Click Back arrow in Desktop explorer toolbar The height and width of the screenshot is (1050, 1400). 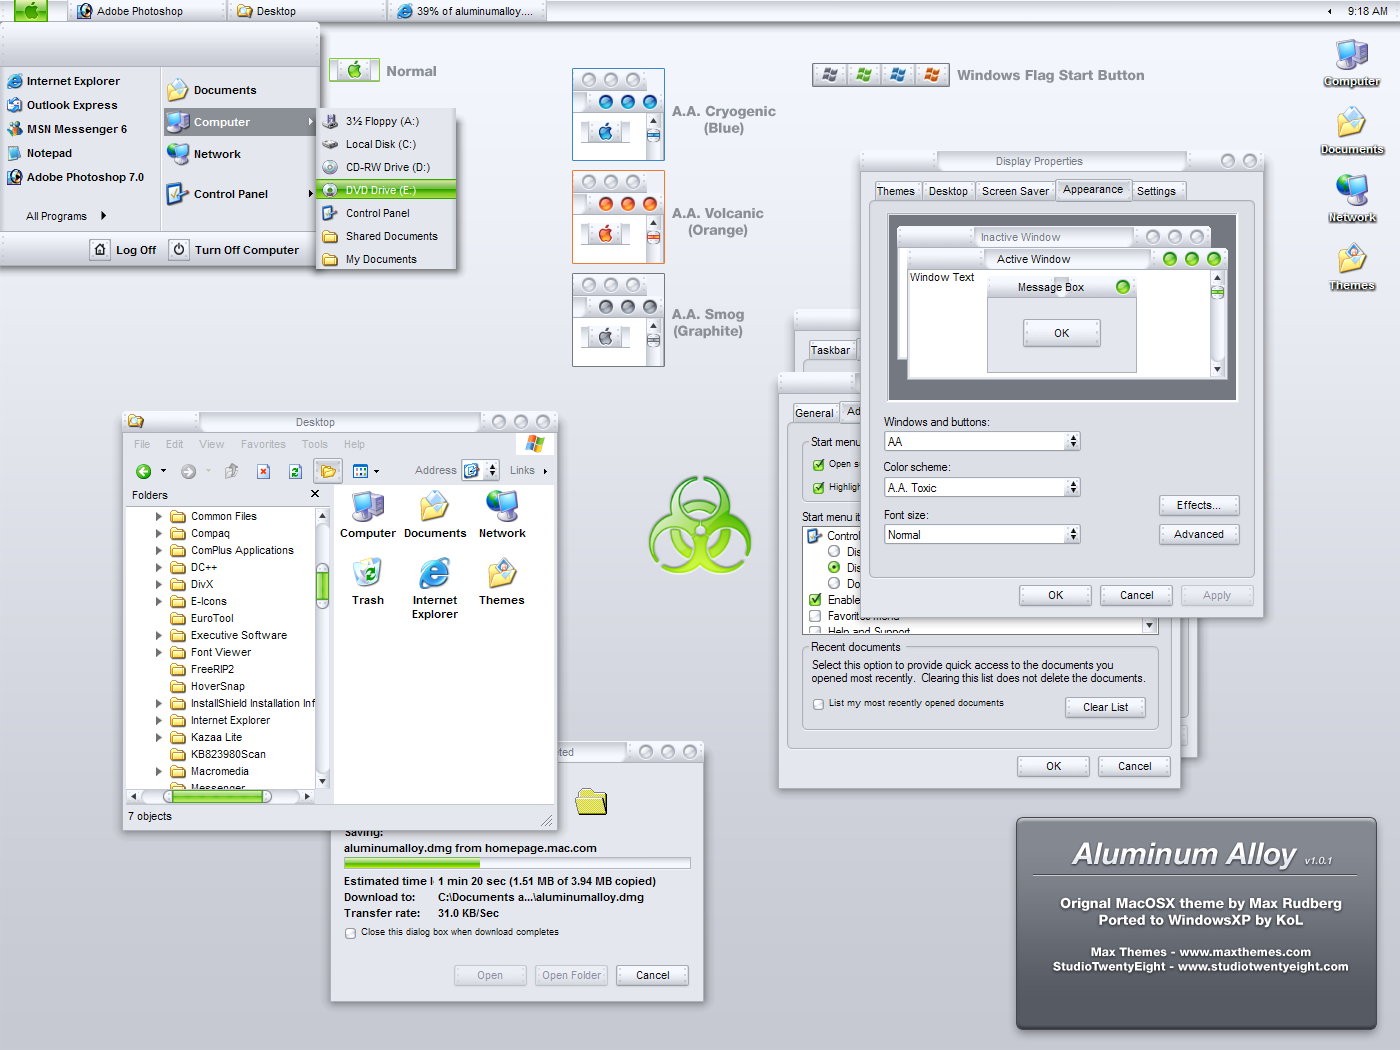click(144, 471)
